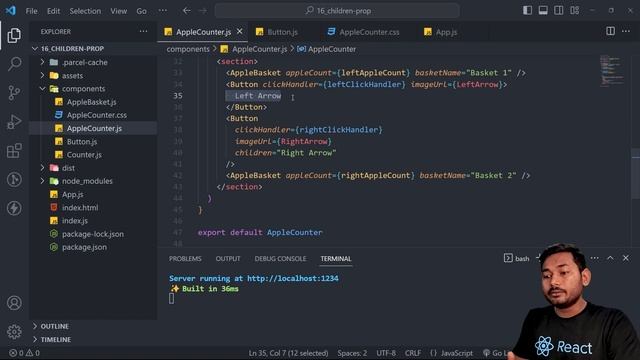Click the VS Code logo icon

click(11, 11)
